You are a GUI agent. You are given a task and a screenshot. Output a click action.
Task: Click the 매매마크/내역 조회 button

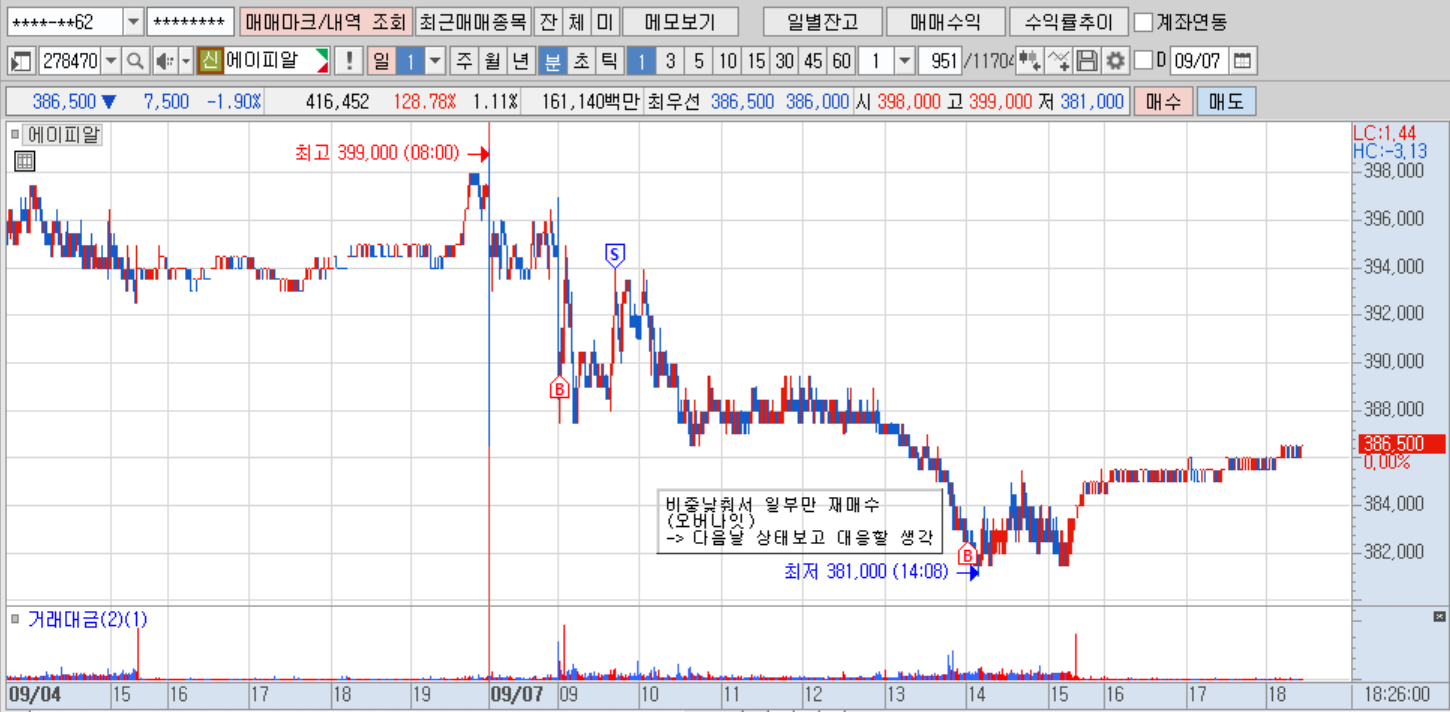(325, 22)
